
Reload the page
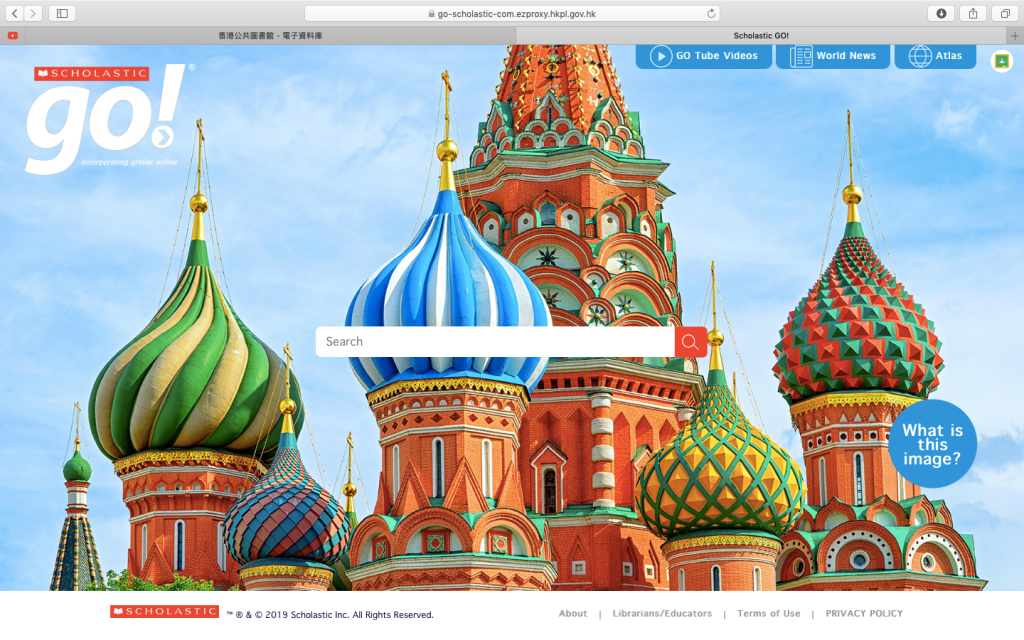click(x=711, y=14)
